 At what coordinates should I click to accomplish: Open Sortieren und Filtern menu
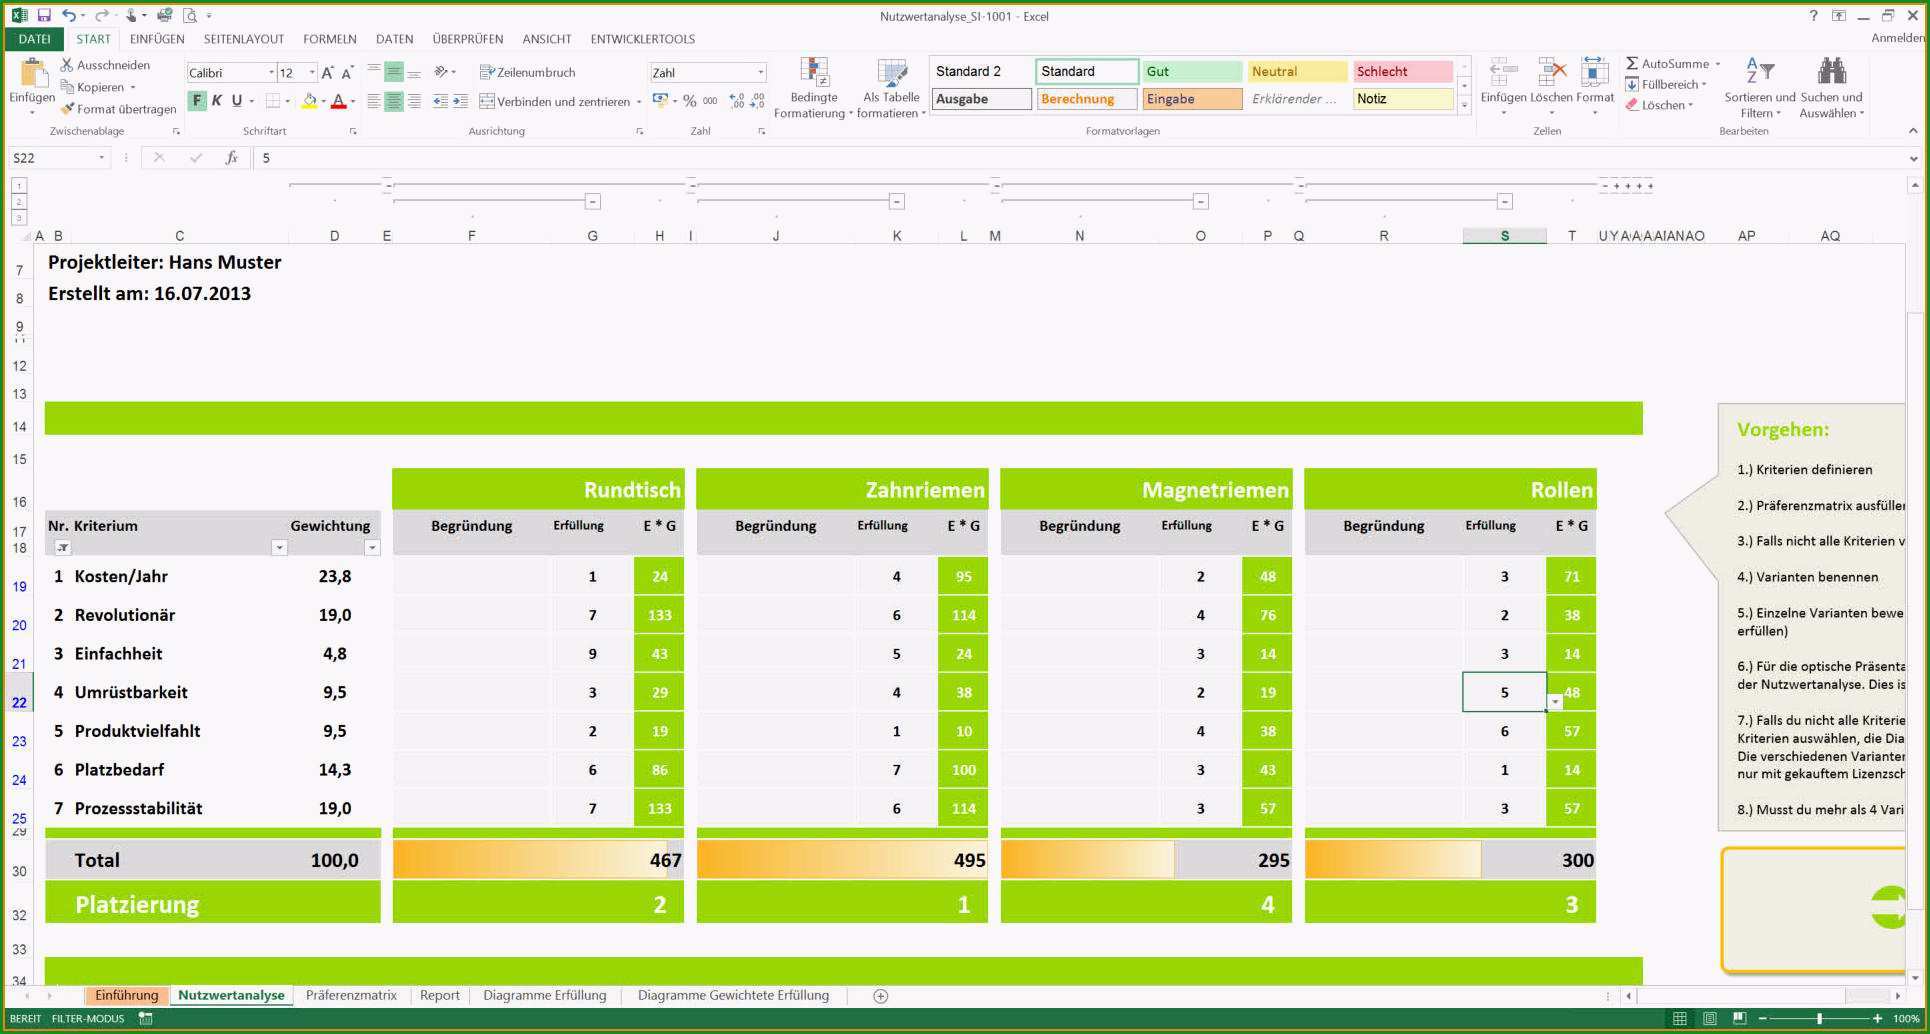click(1760, 88)
